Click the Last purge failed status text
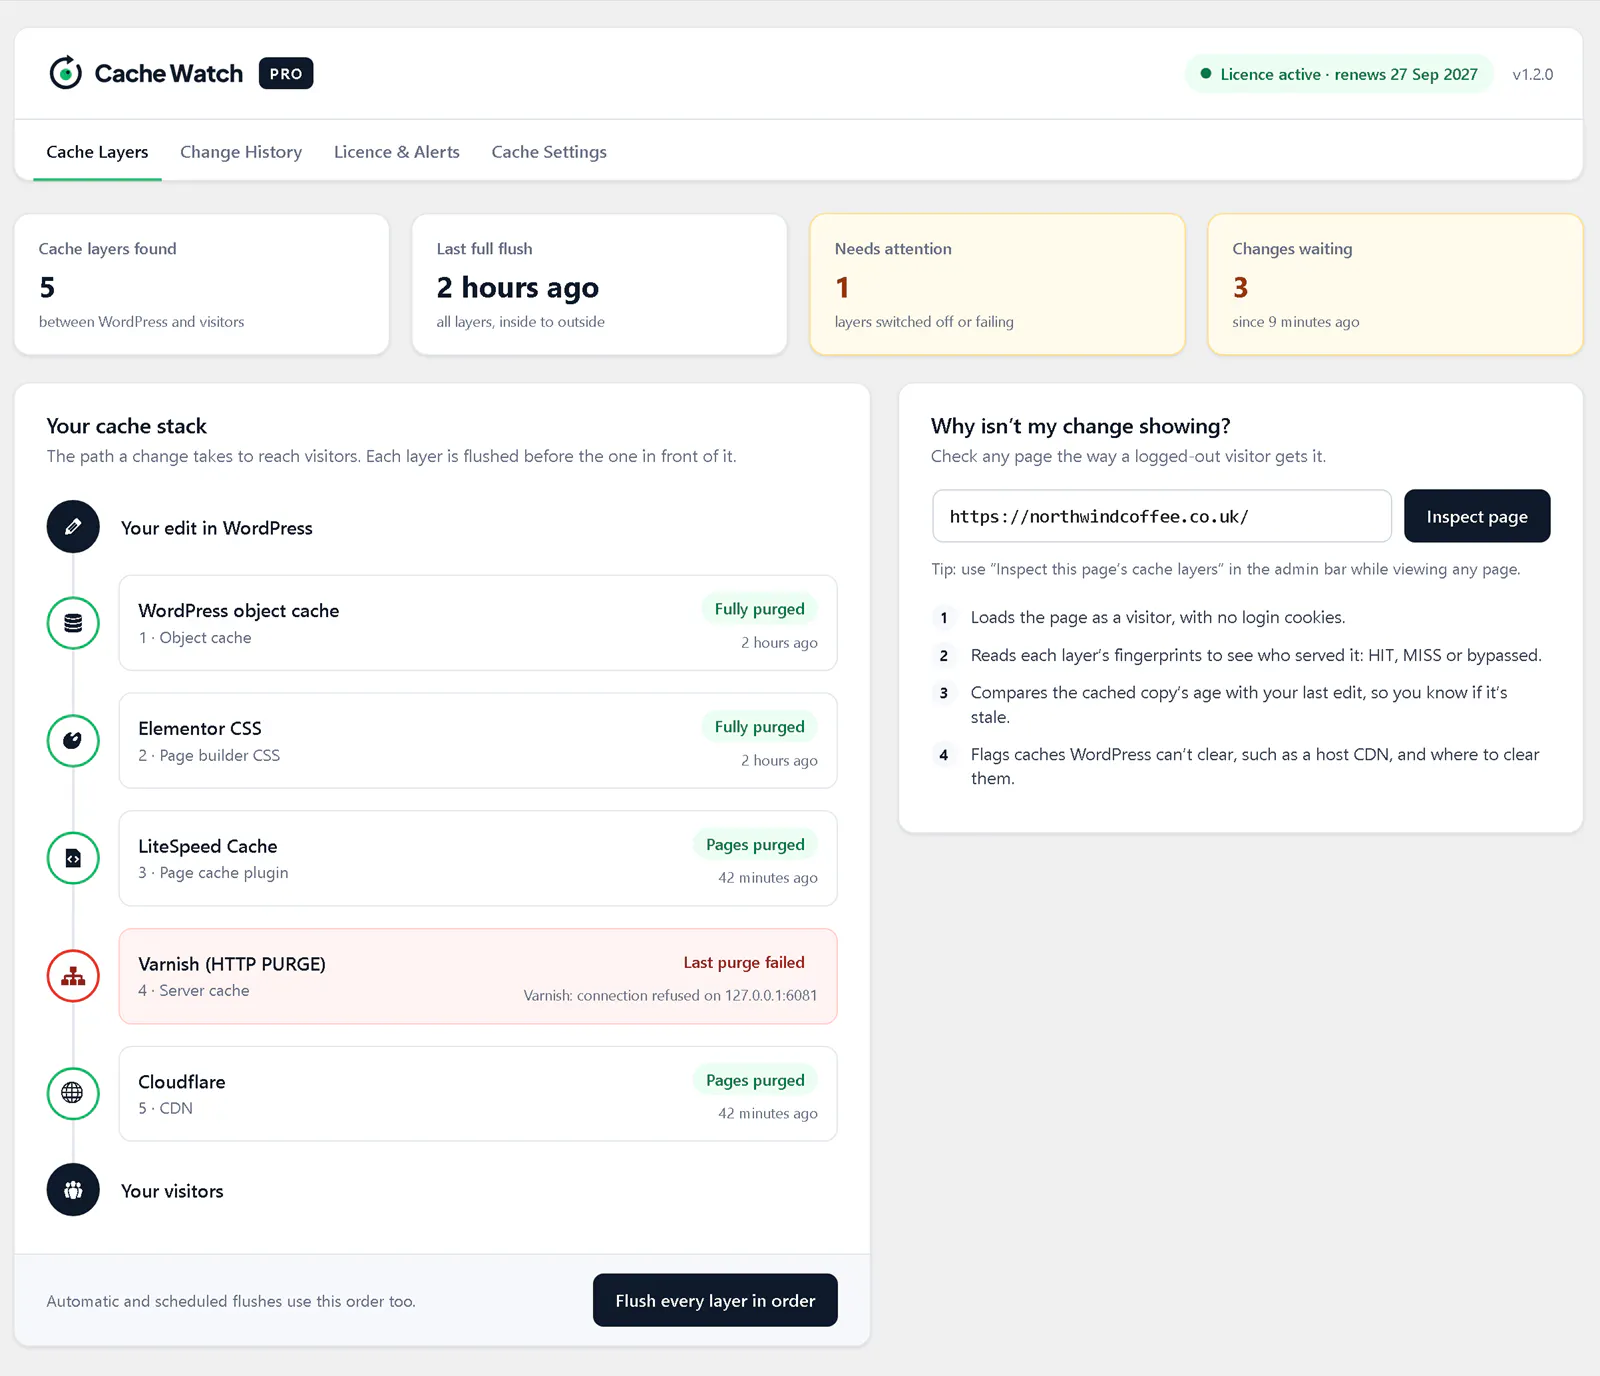The image size is (1600, 1376). (x=744, y=962)
